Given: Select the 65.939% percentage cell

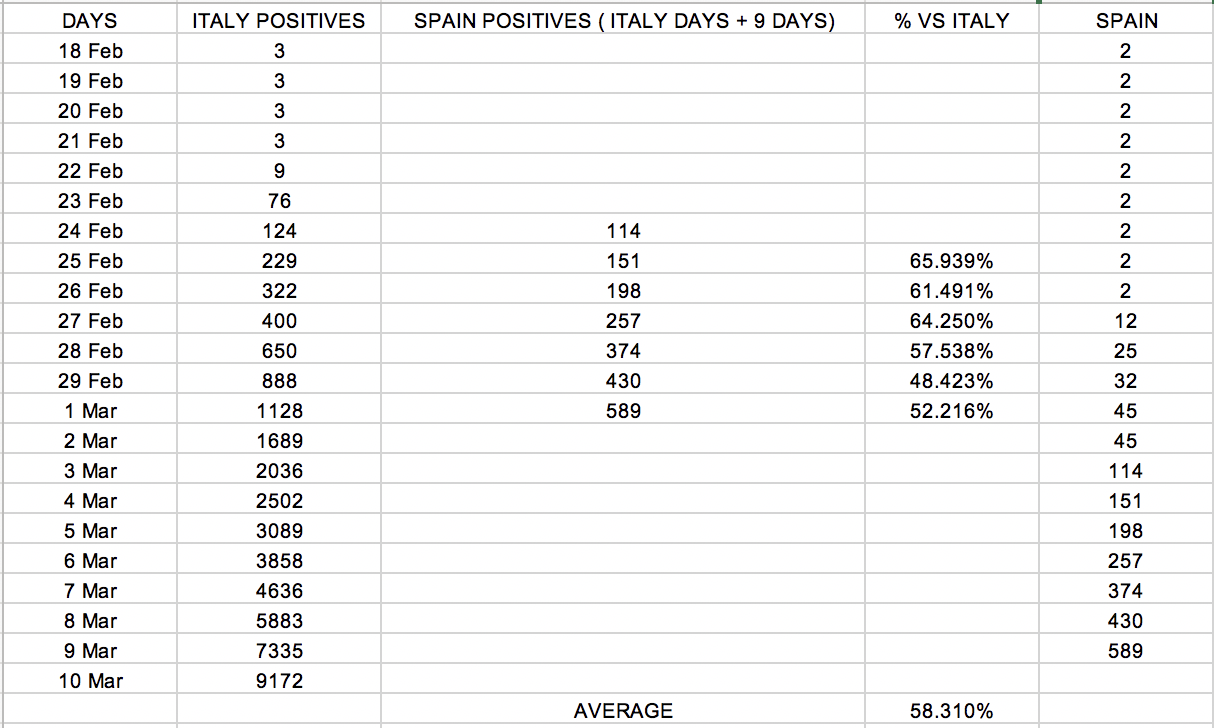Looking at the screenshot, I should (x=951, y=261).
